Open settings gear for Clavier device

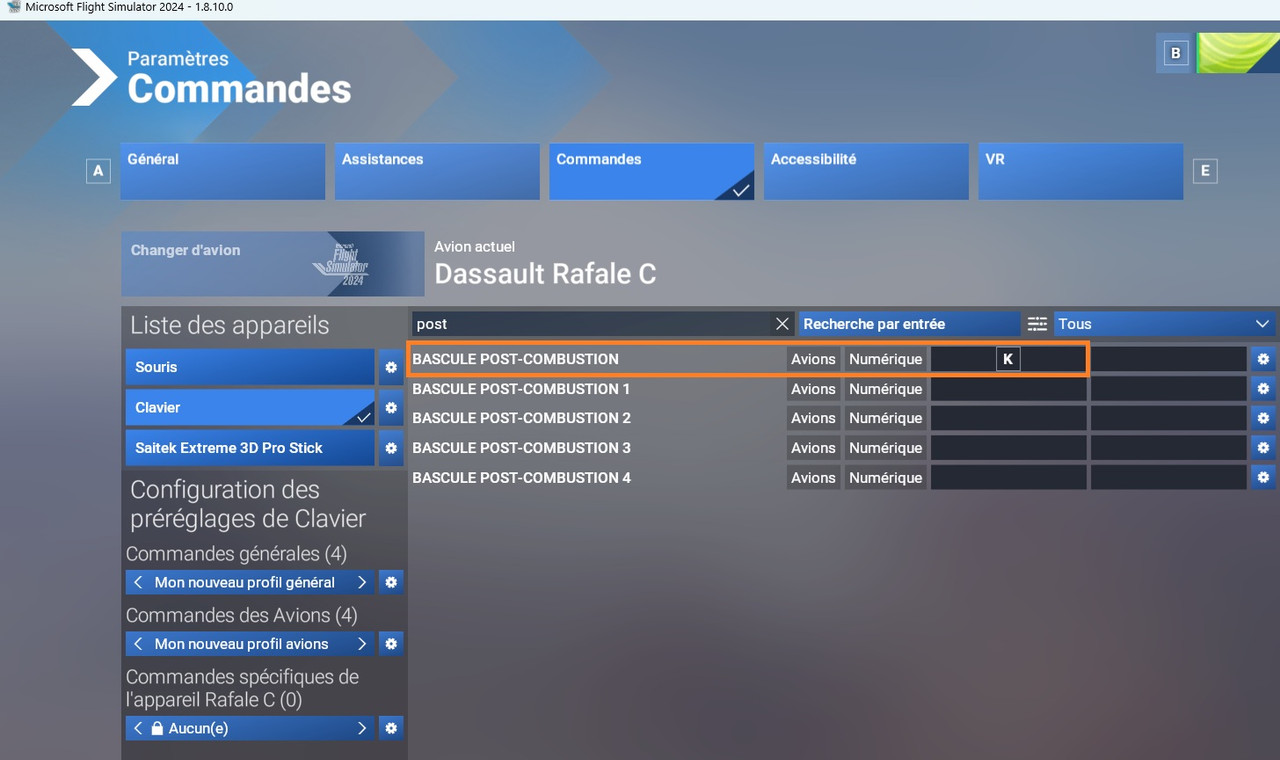(x=391, y=408)
